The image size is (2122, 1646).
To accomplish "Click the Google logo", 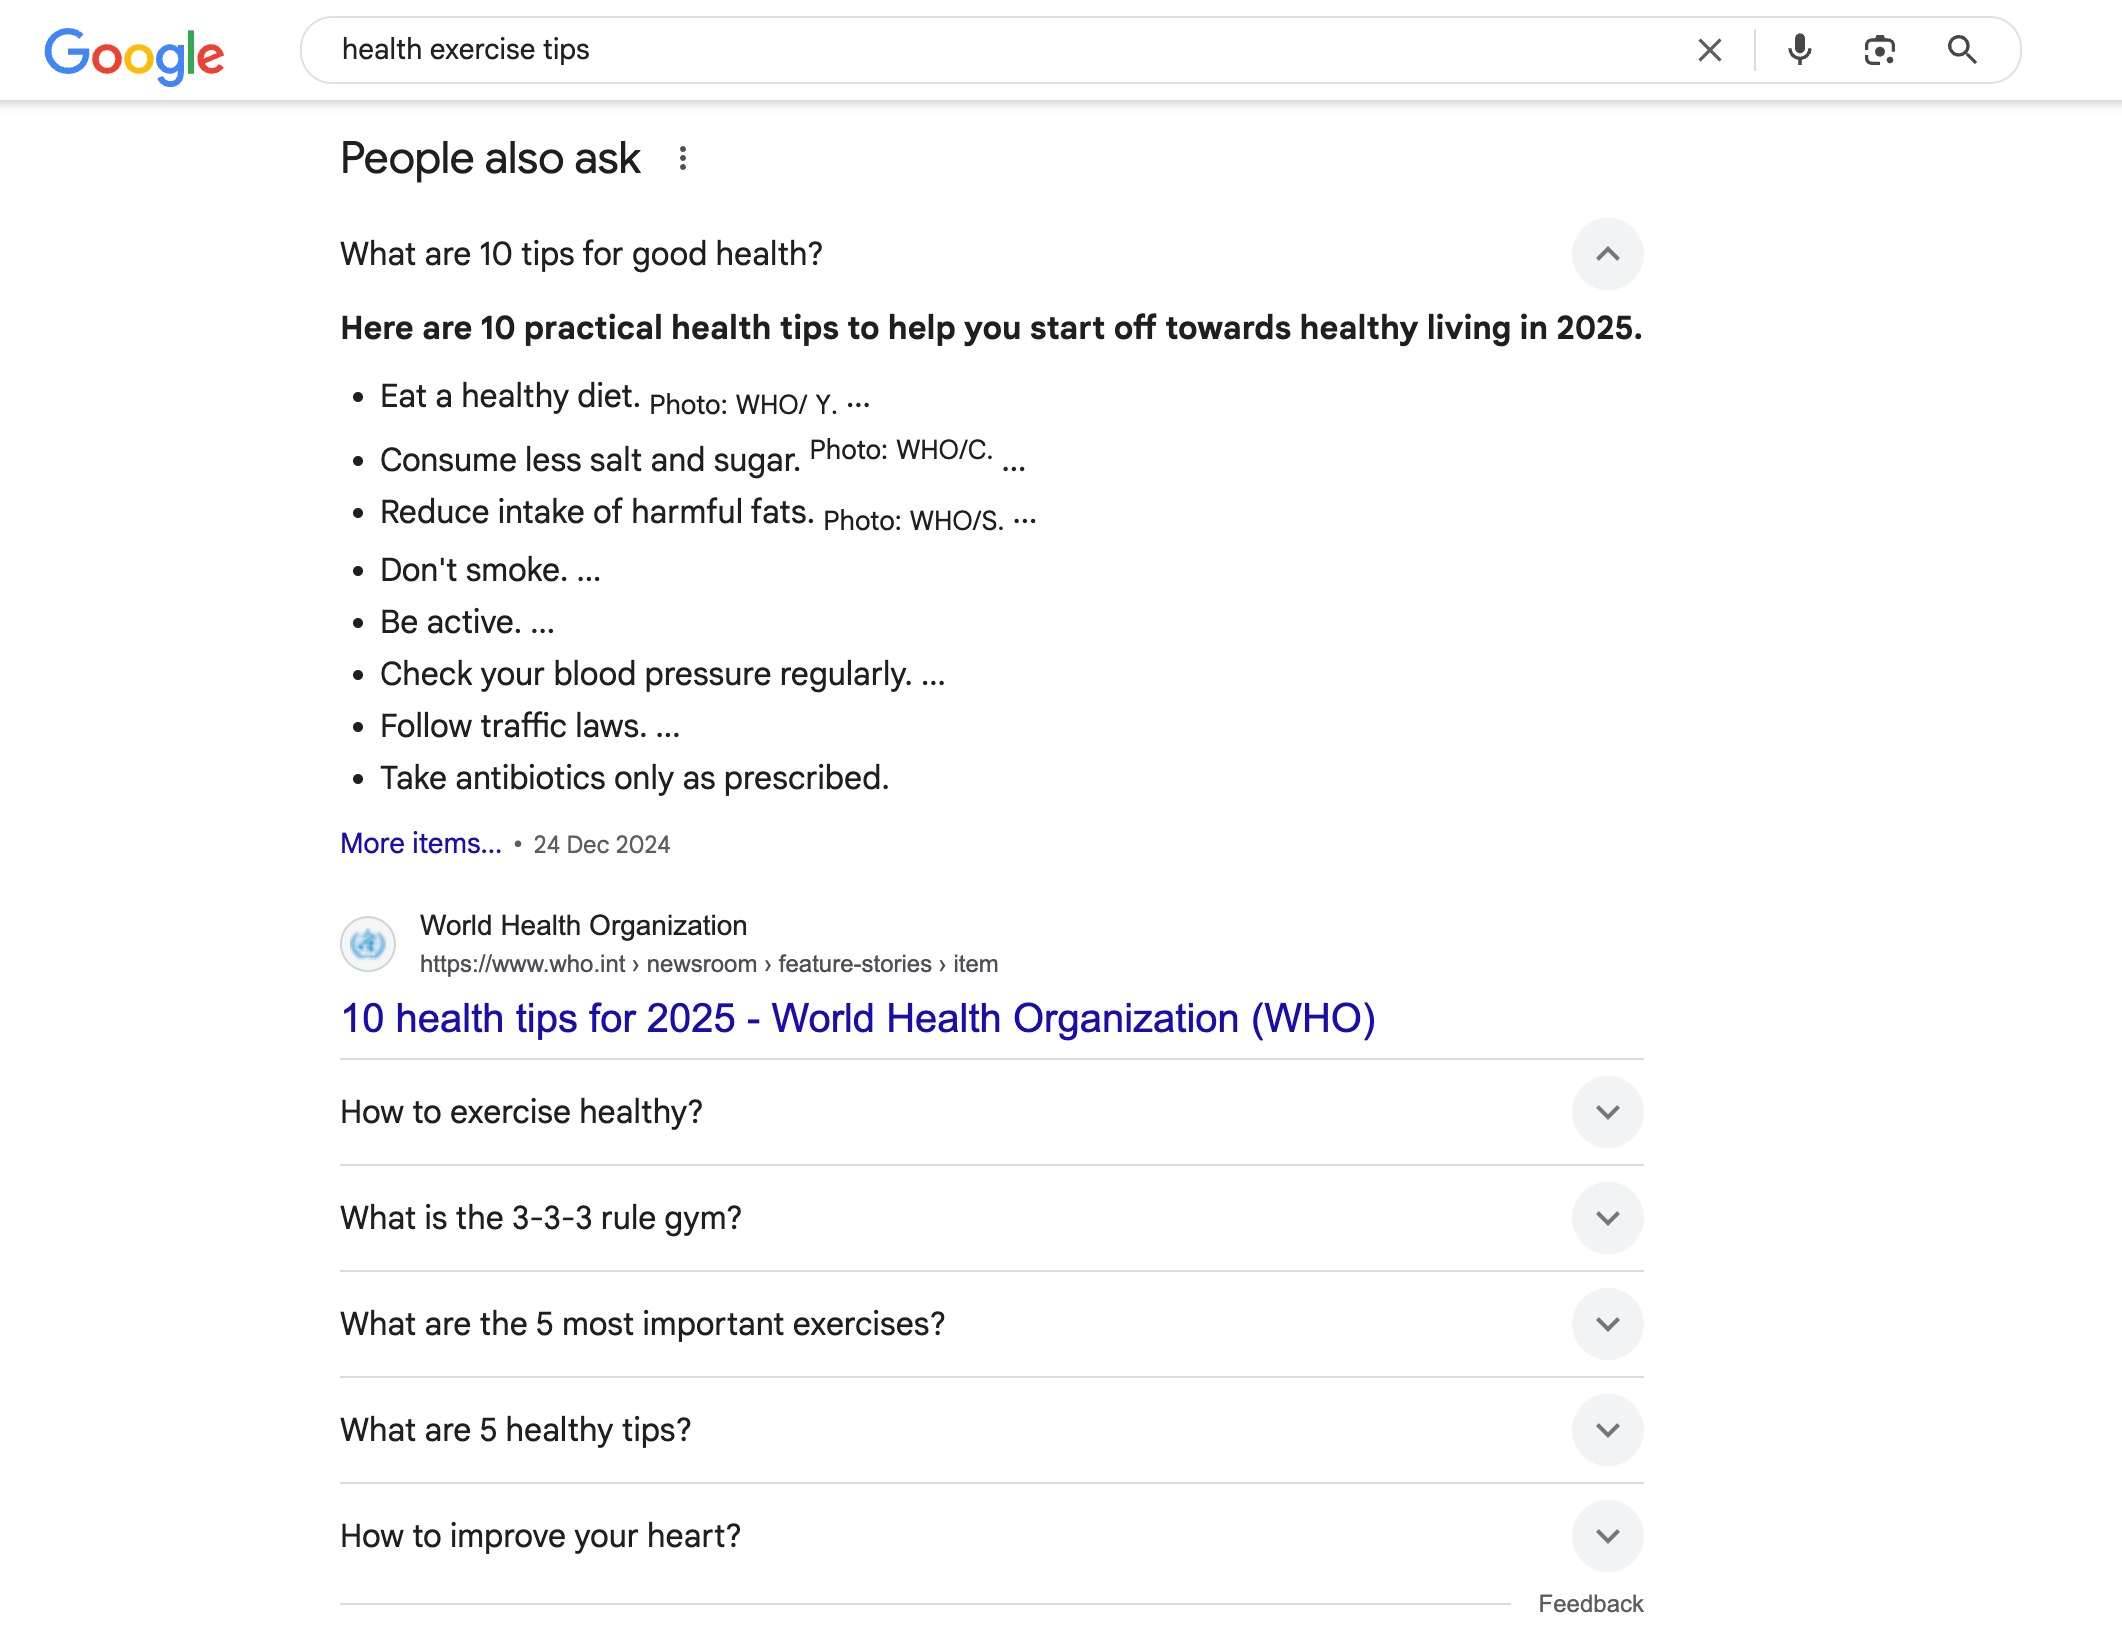I will (134, 54).
